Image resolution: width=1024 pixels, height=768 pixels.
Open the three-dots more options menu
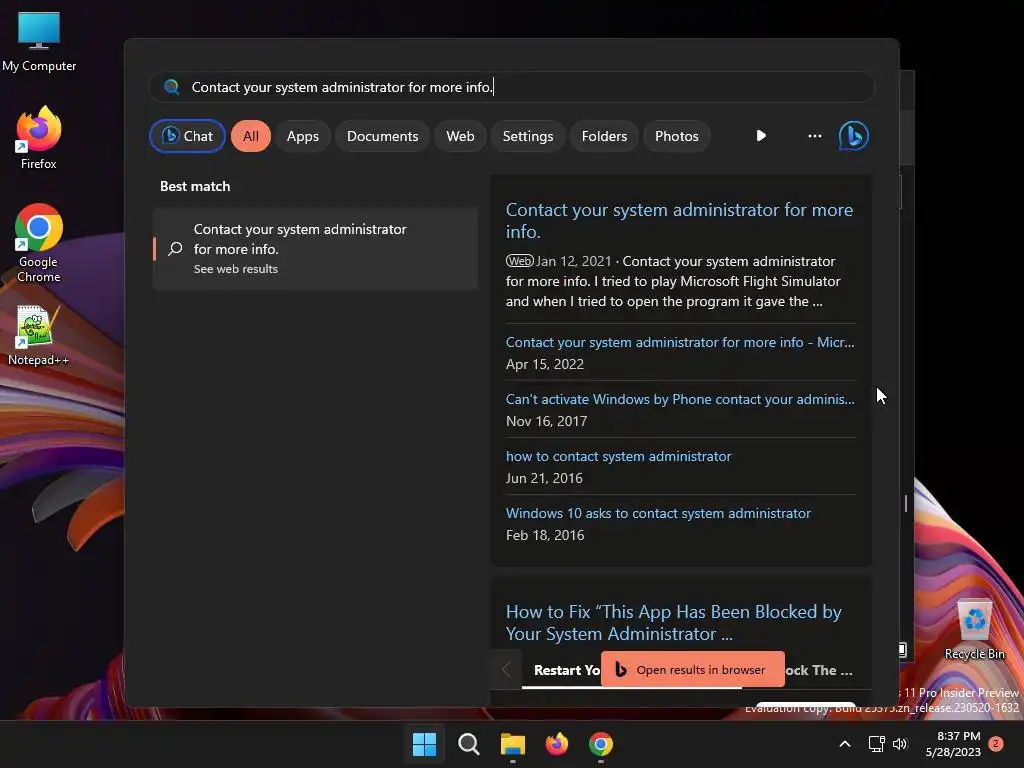814,136
